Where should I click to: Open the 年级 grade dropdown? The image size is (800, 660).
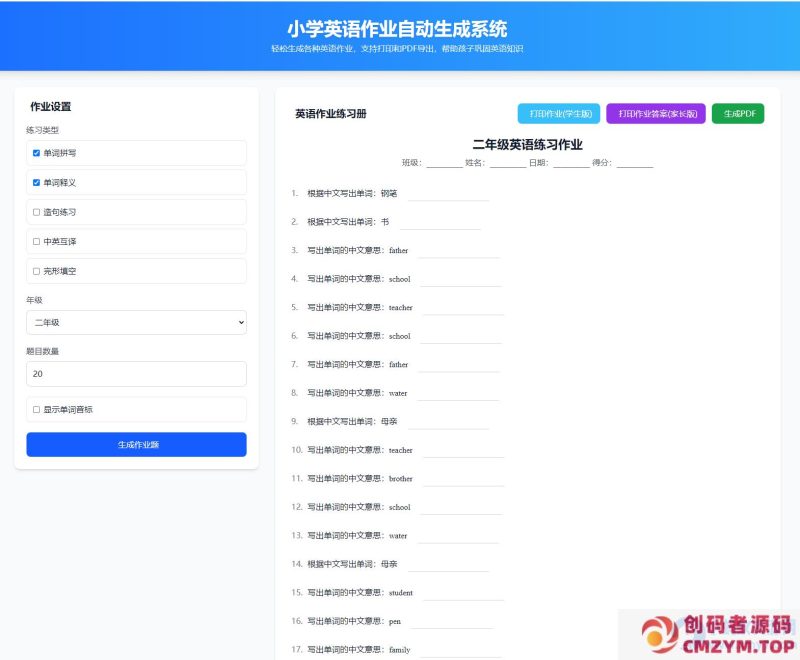(136, 322)
